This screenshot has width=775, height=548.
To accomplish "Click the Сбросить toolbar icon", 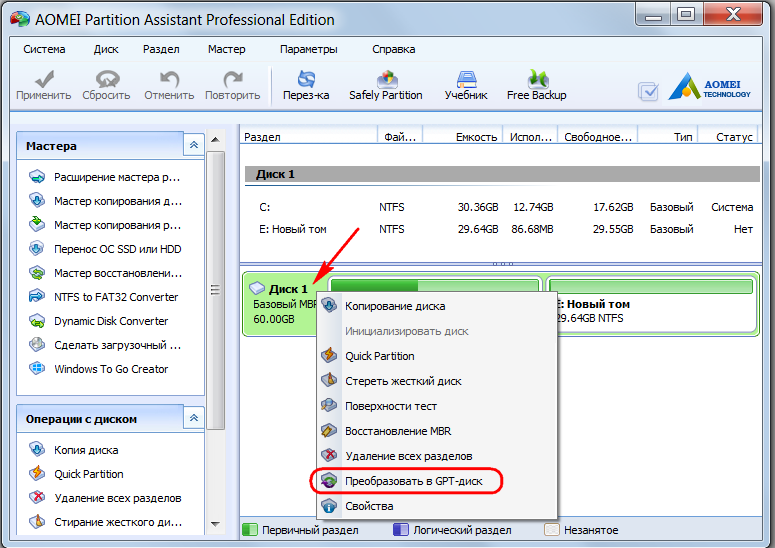I will click(107, 79).
